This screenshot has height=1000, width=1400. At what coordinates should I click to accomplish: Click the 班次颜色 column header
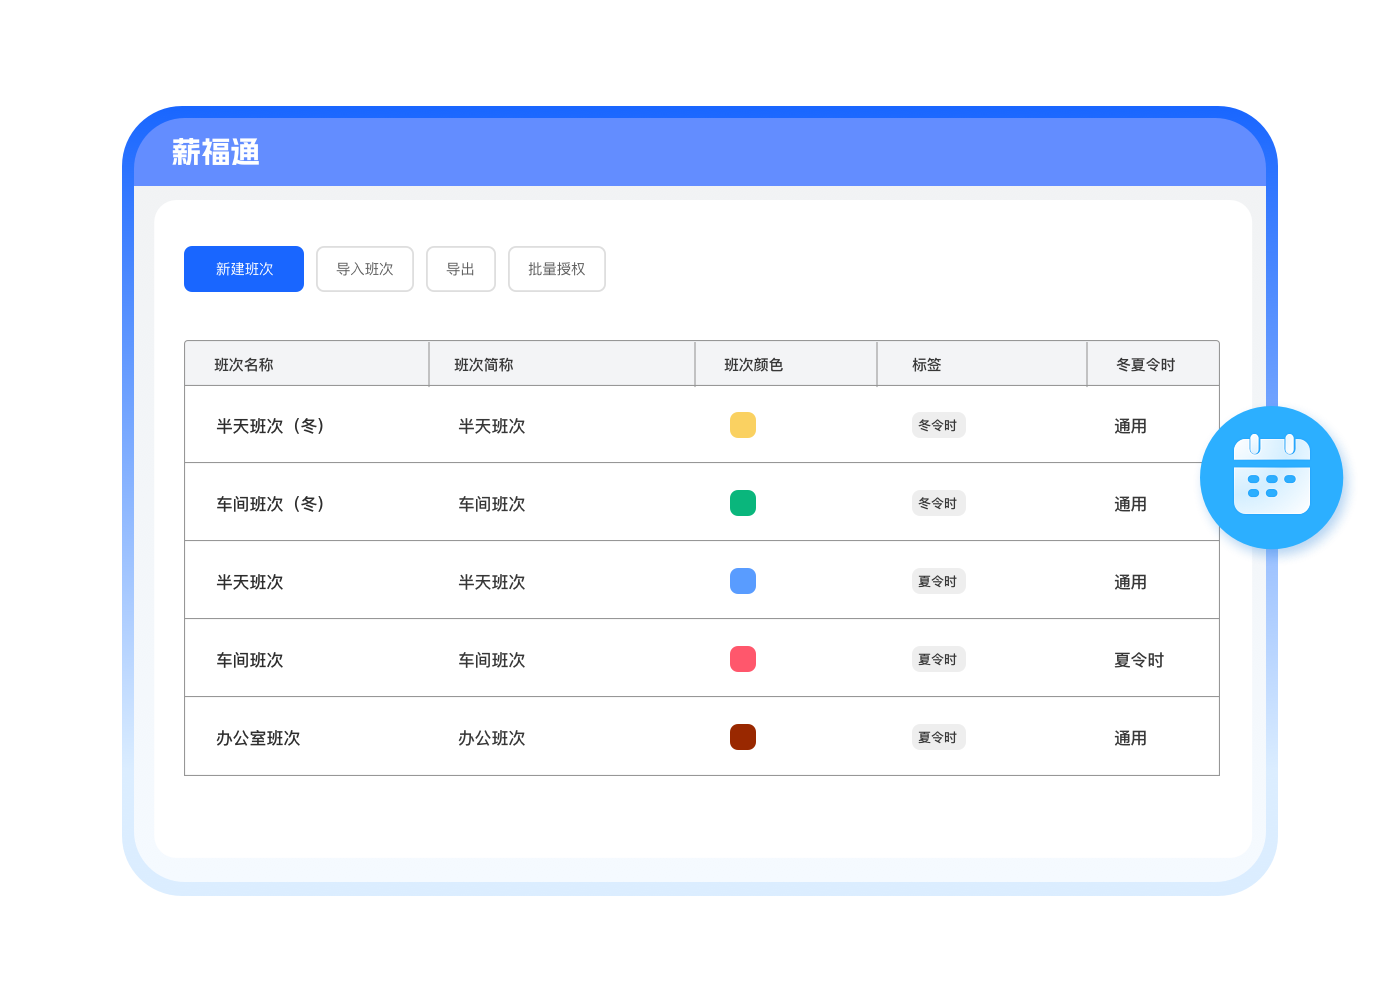pos(754,365)
